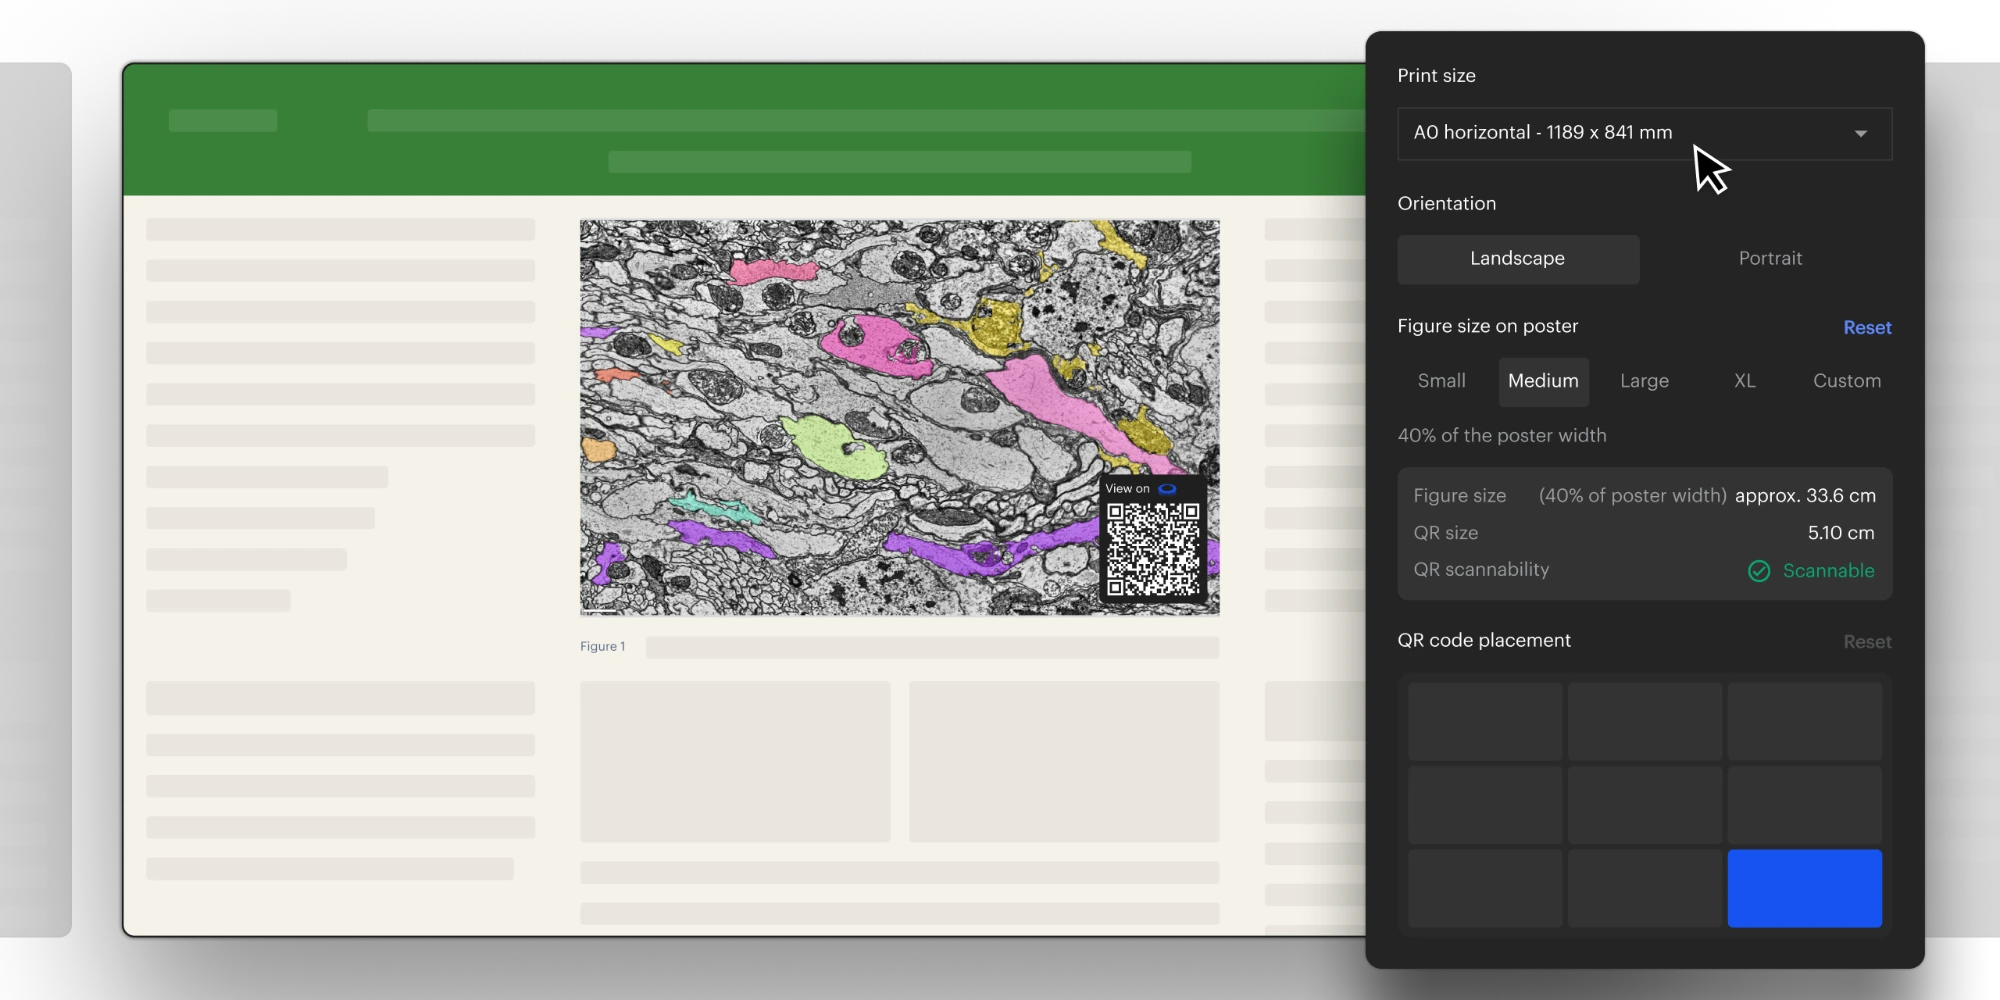Viewport: 2000px width, 1000px height.
Task: Click the Scannable status text
Action: 1828,571
